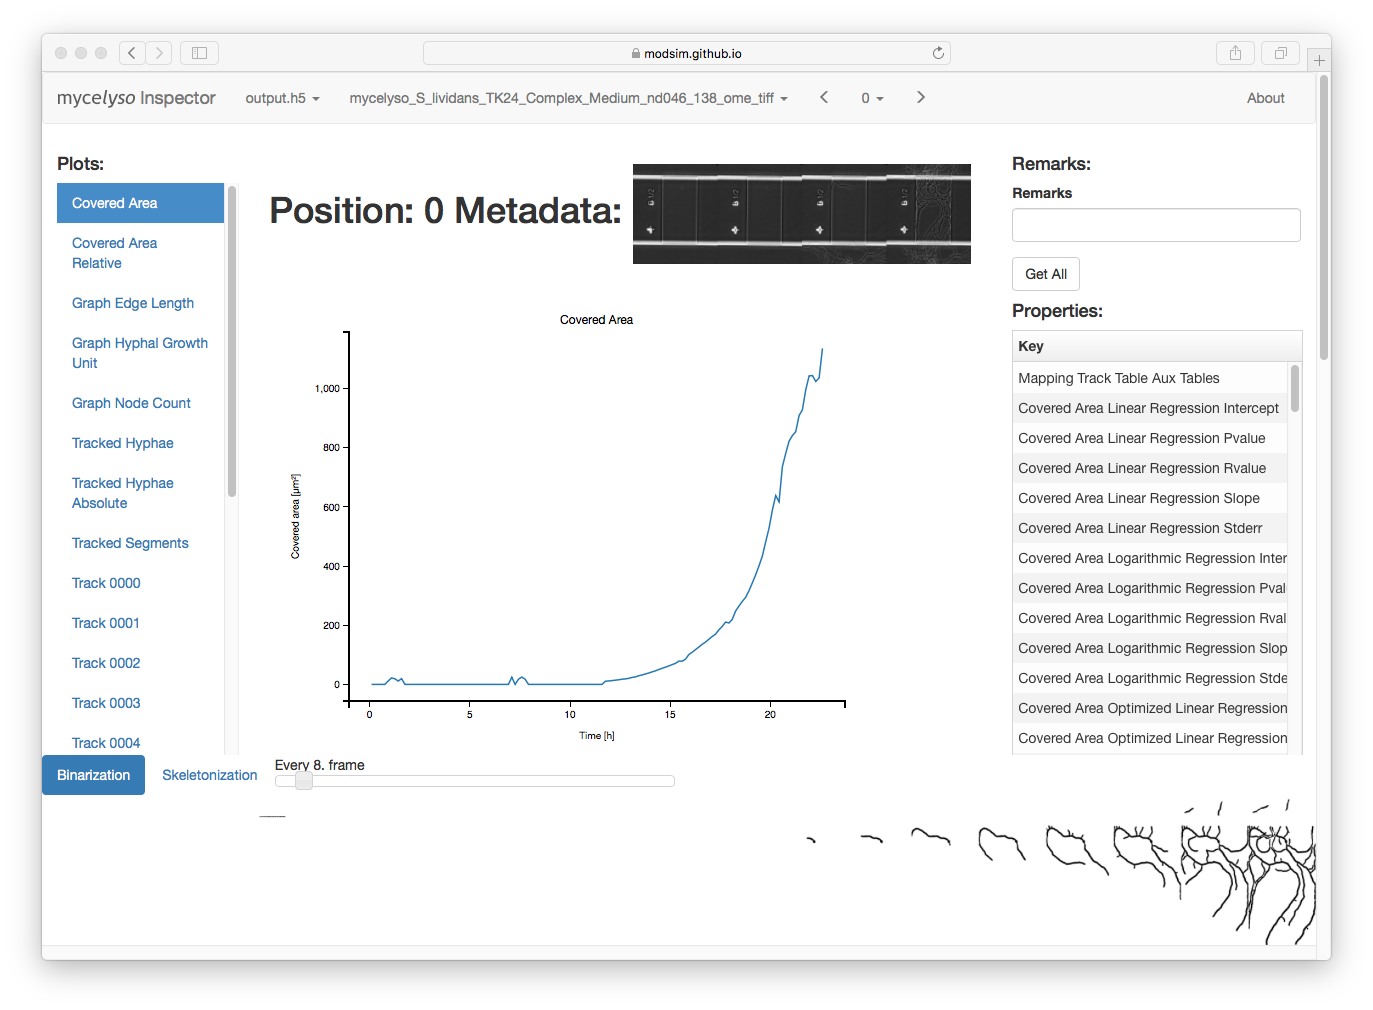
Task: Select the Graph Node Count plot
Action: [x=131, y=402]
